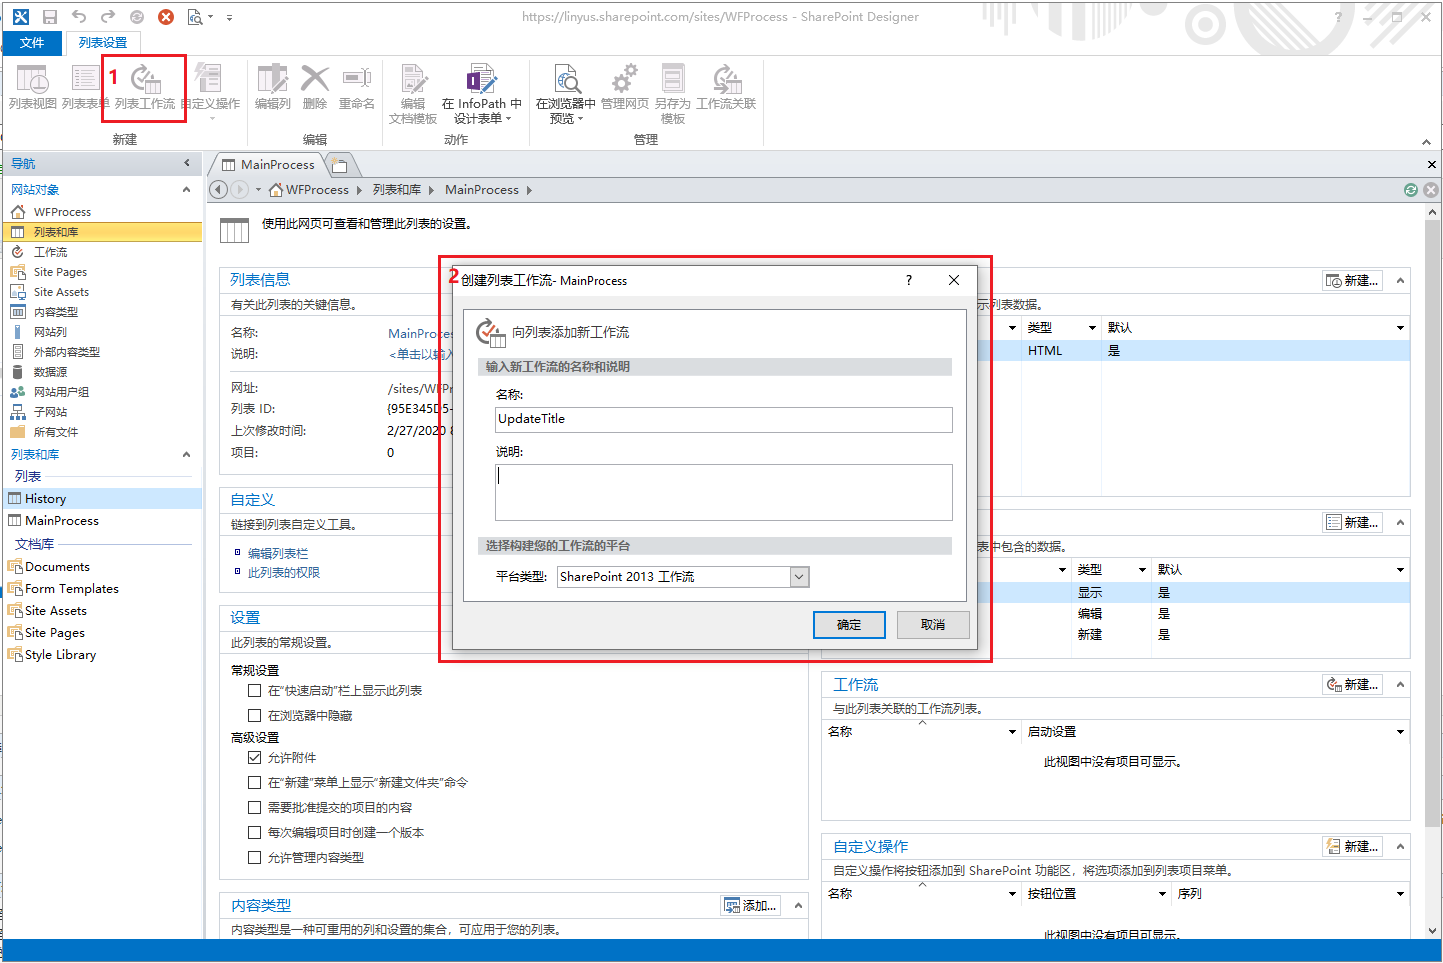Click the help question mark in dialog
The width and height of the screenshot is (1443, 963).
tap(909, 280)
